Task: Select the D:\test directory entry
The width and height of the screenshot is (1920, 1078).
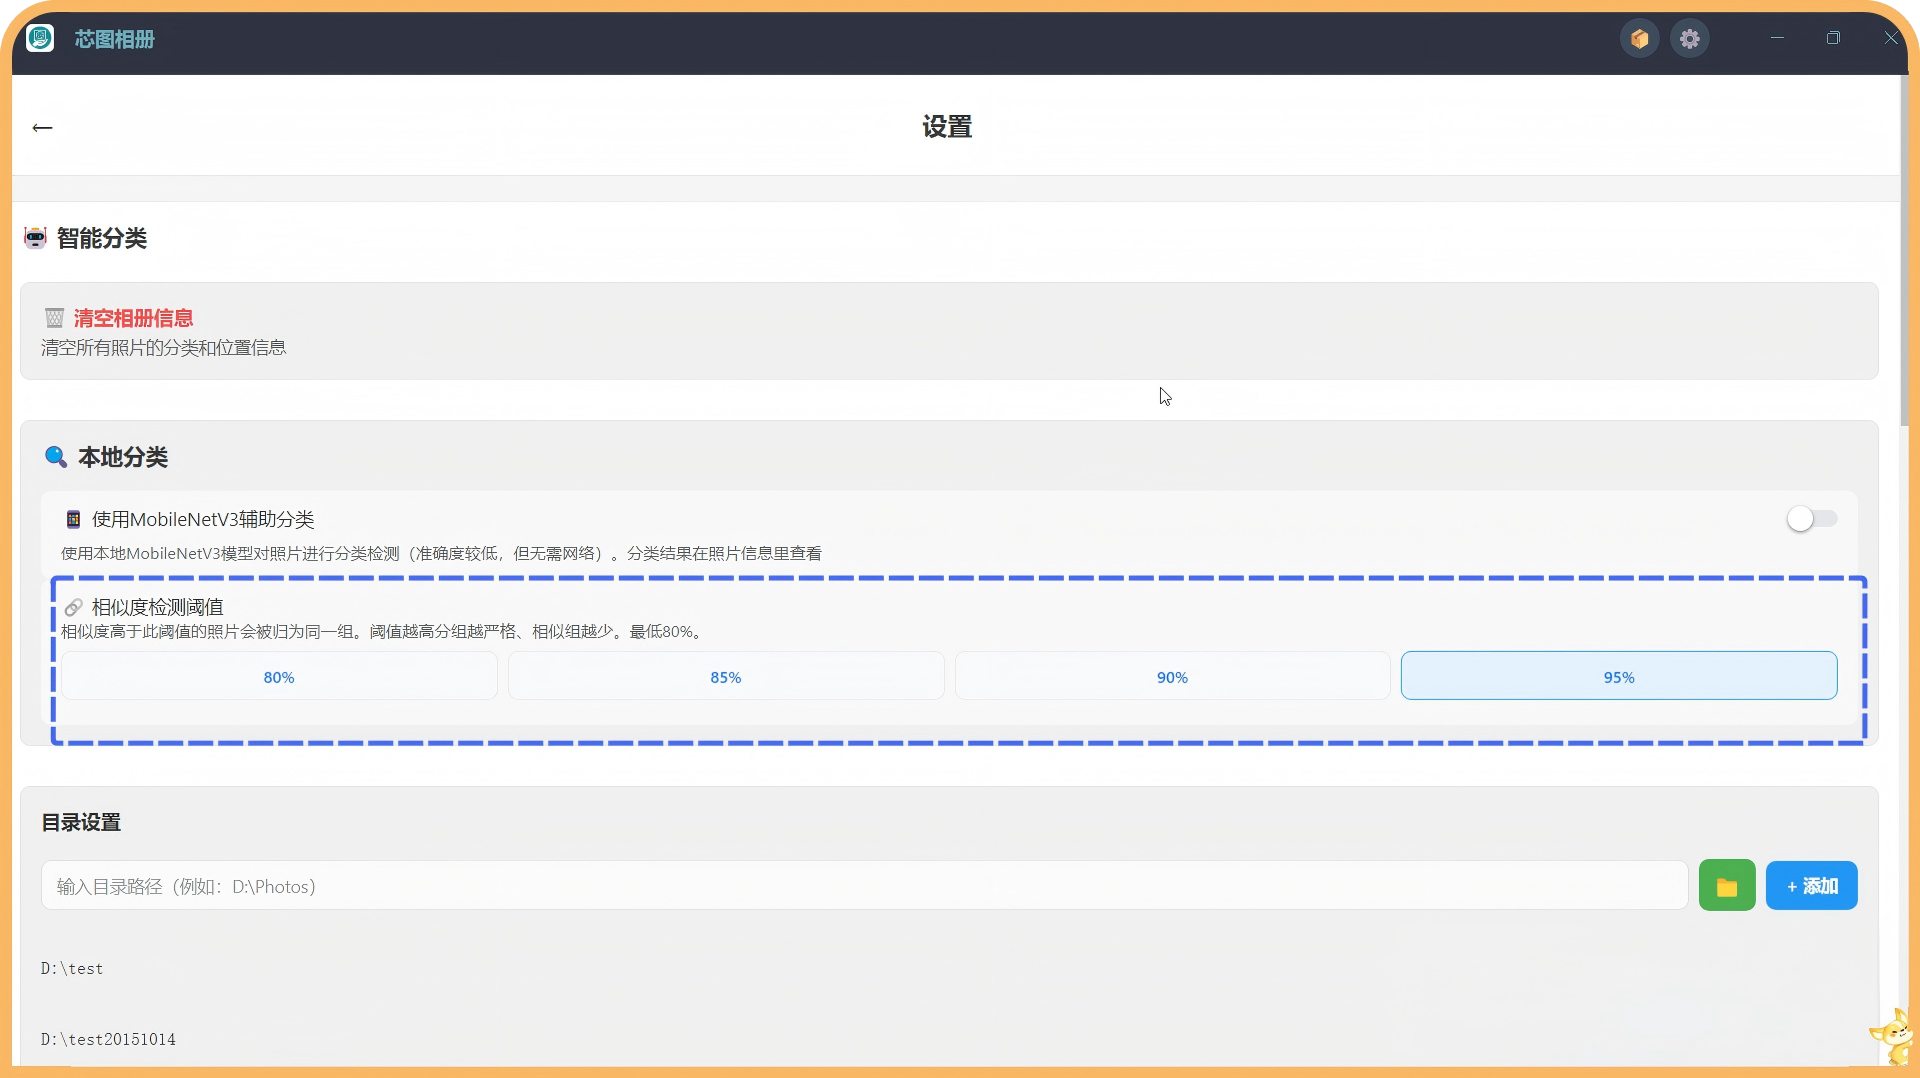Action: click(x=72, y=968)
